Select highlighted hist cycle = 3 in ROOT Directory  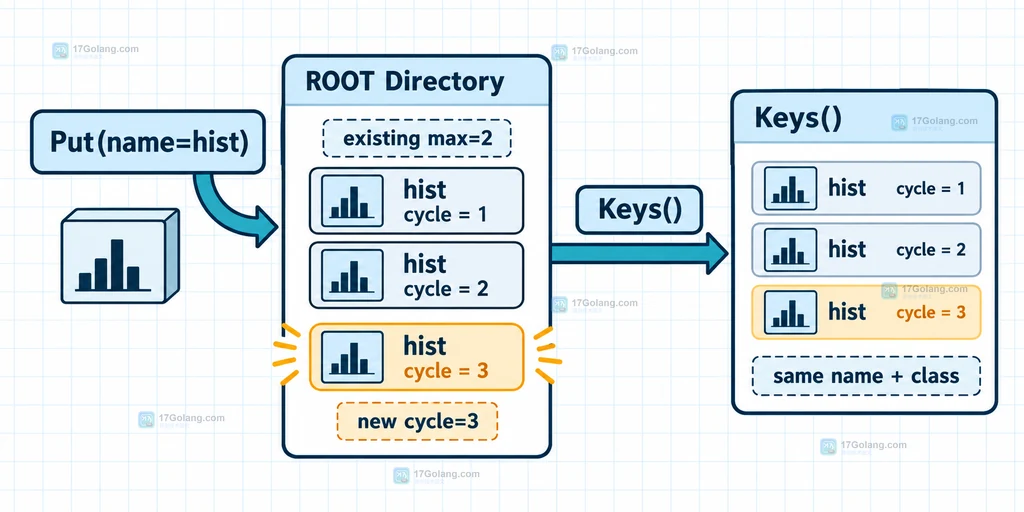click(416, 357)
